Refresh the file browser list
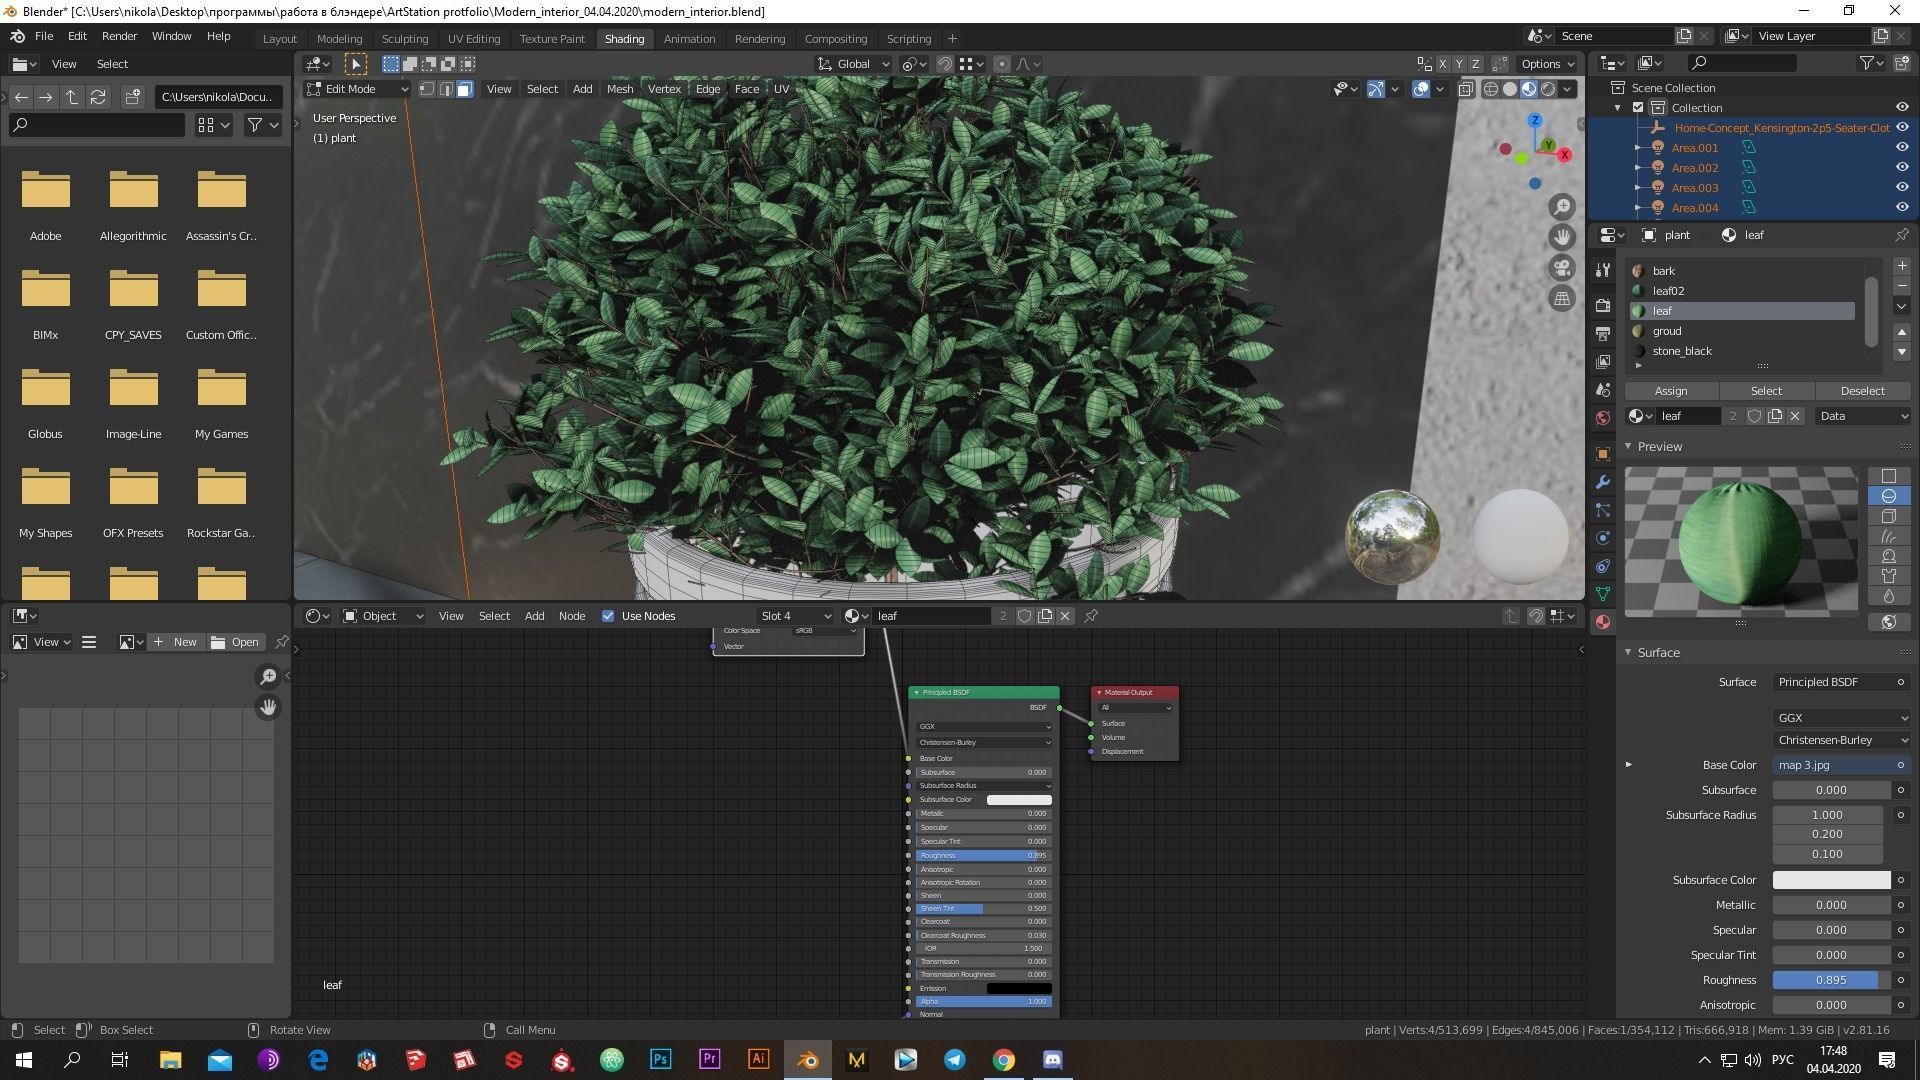1920x1080 pixels. [x=98, y=97]
